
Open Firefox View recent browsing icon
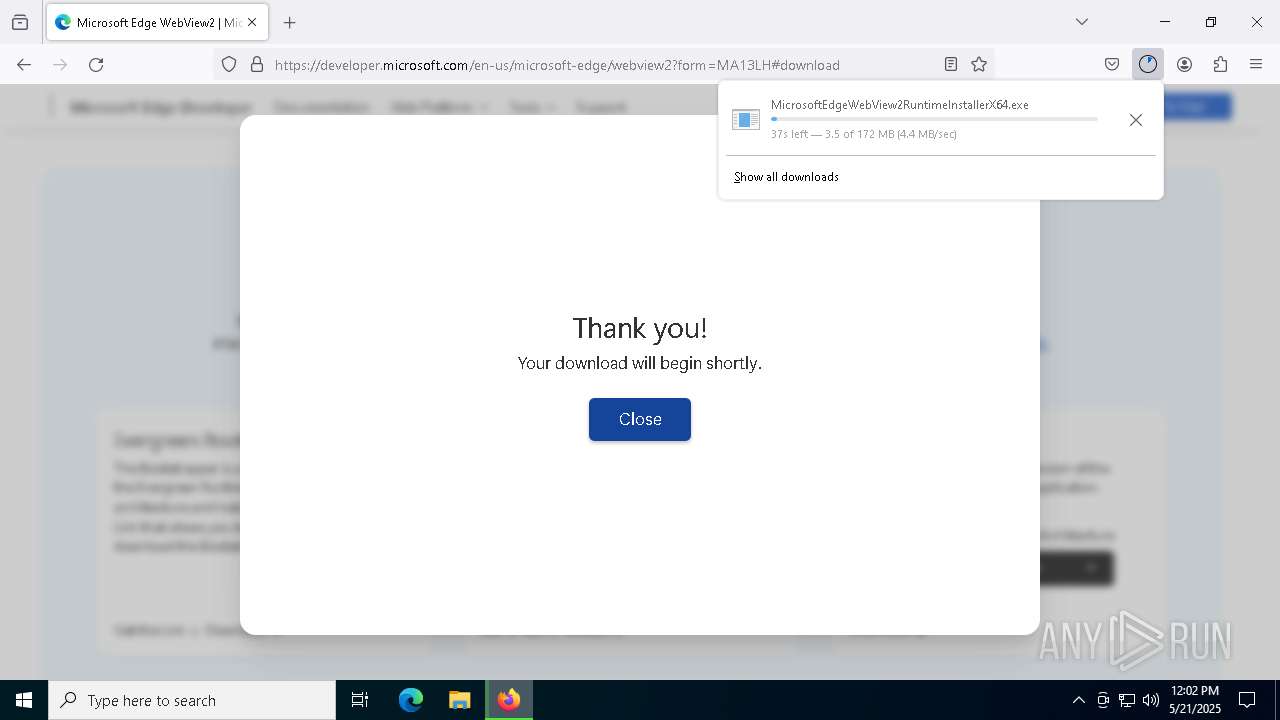point(20,22)
